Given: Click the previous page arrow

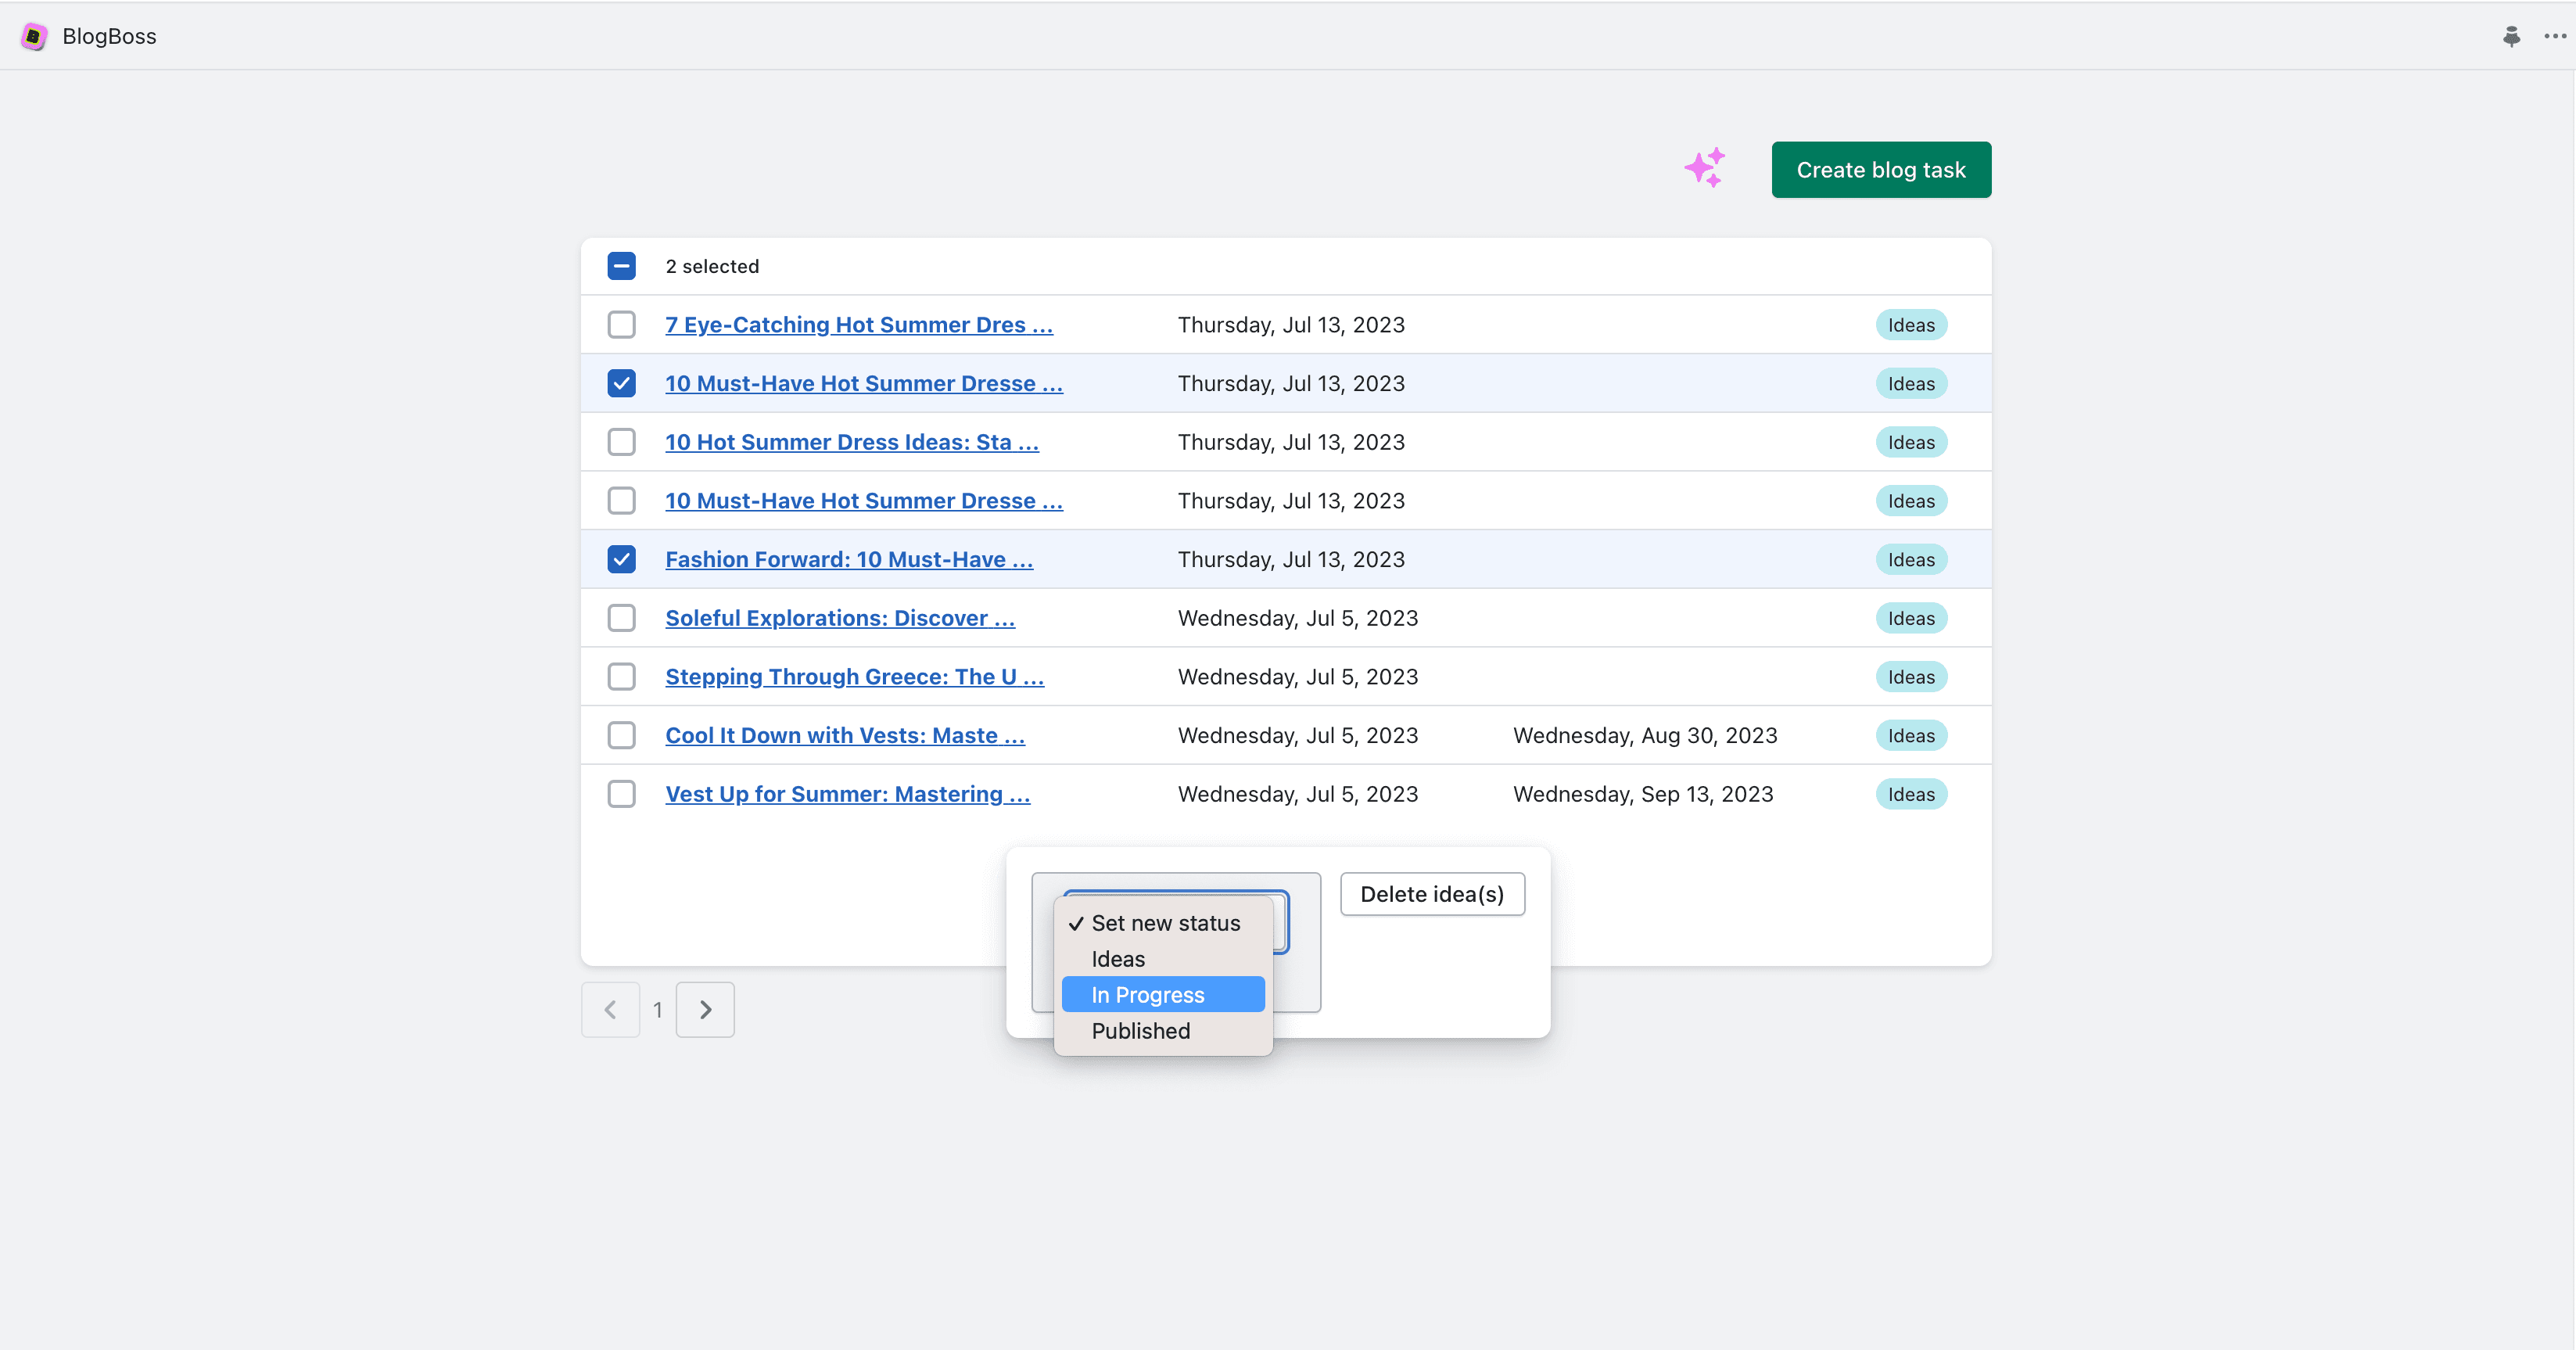Looking at the screenshot, I should point(610,1010).
